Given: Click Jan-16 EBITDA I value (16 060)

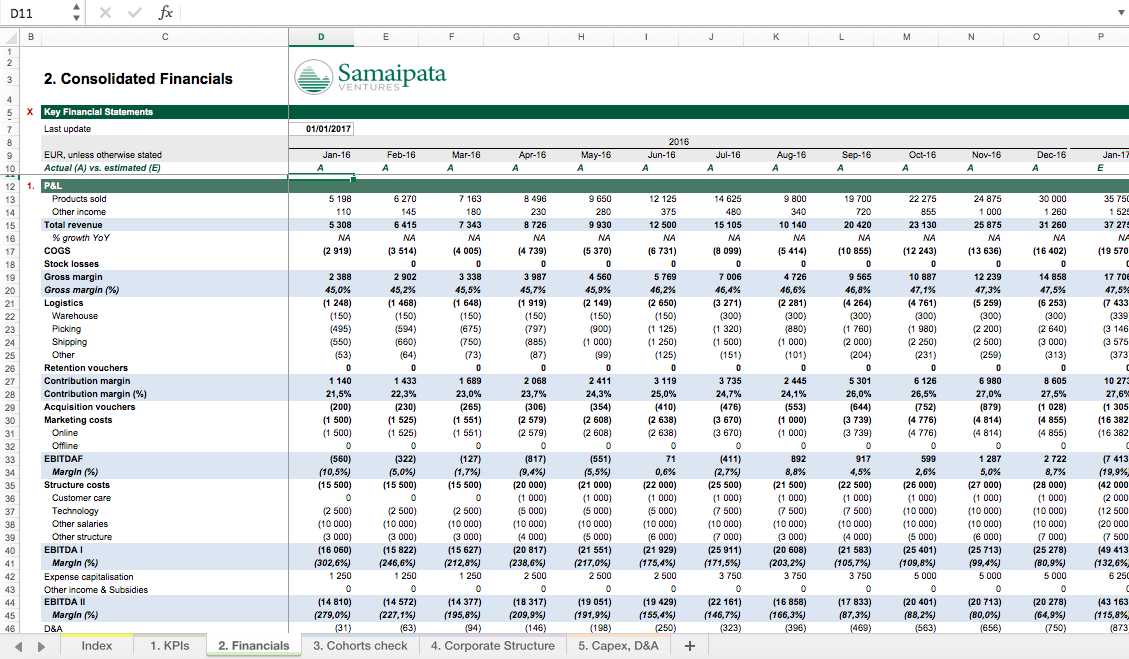Looking at the screenshot, I should coord(335,550).
